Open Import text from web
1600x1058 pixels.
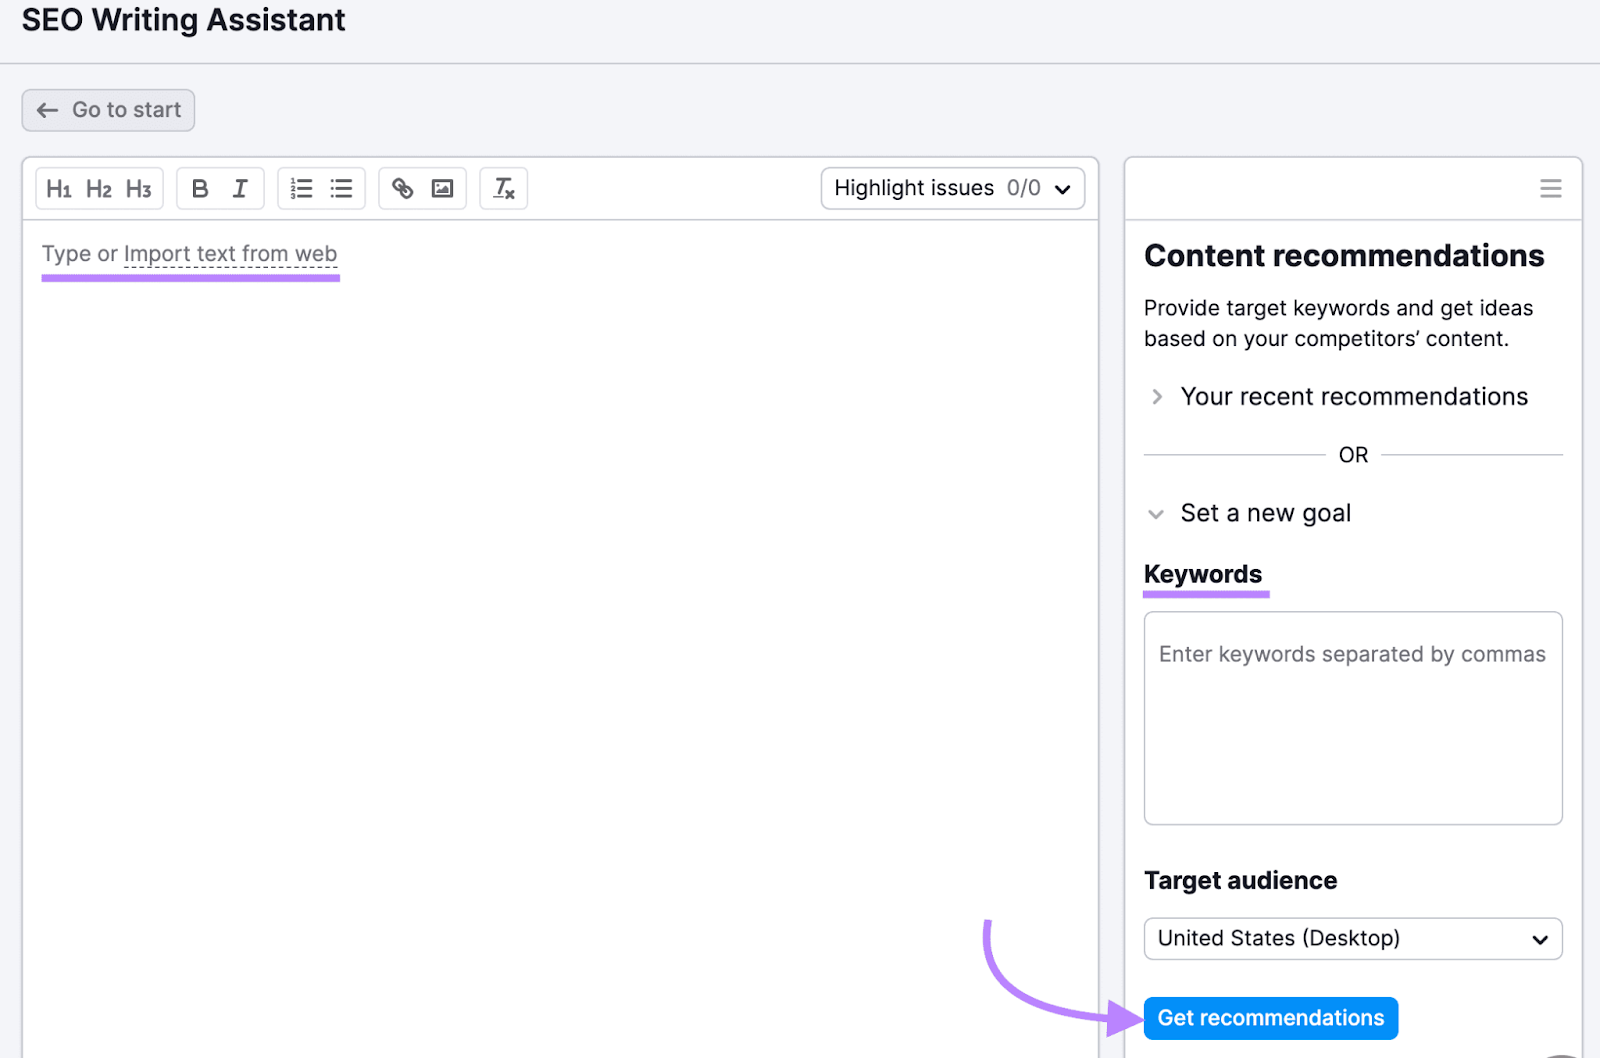click(x=229, y=253)
